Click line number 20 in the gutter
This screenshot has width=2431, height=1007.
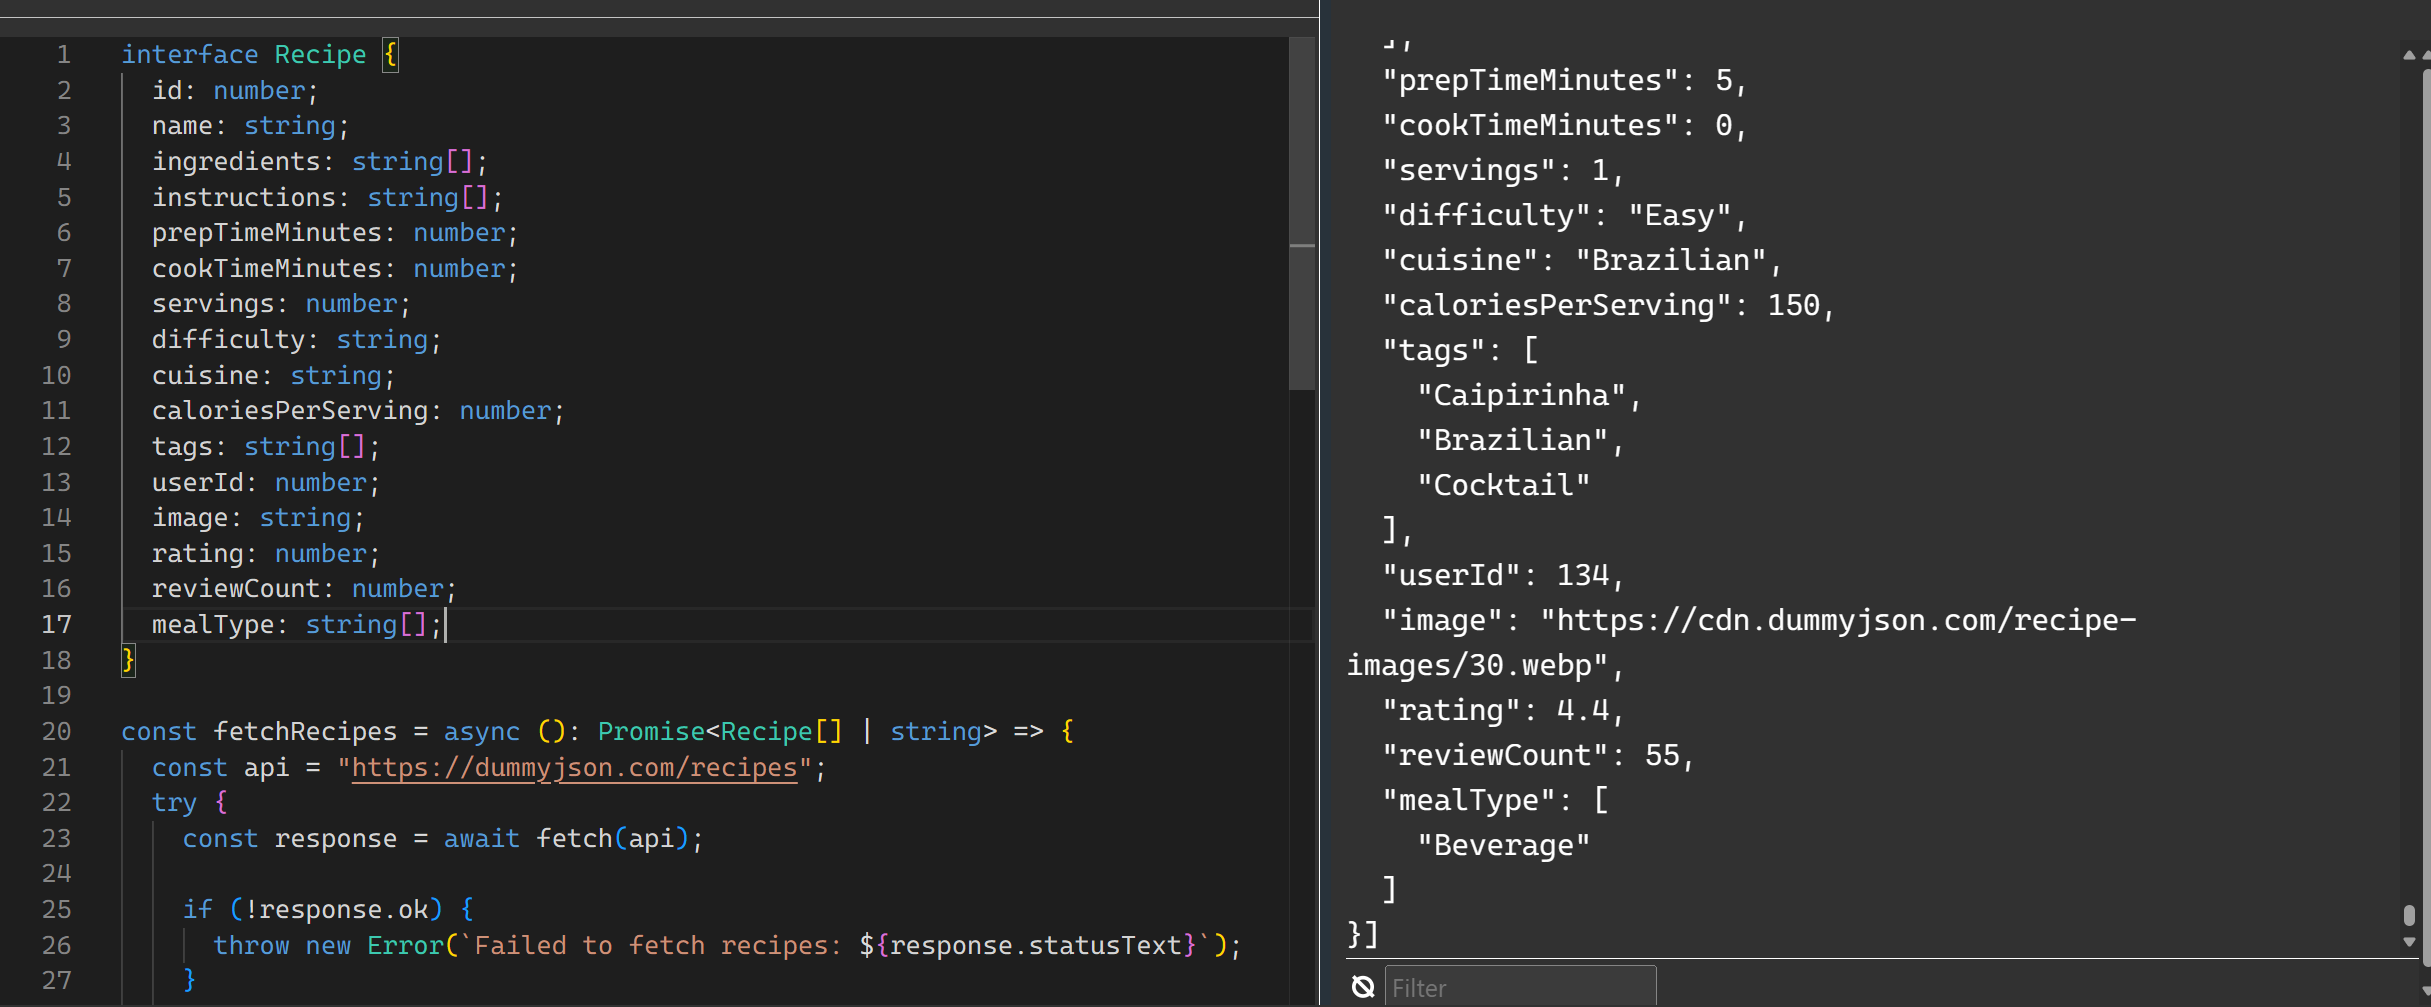coord(57,732)
